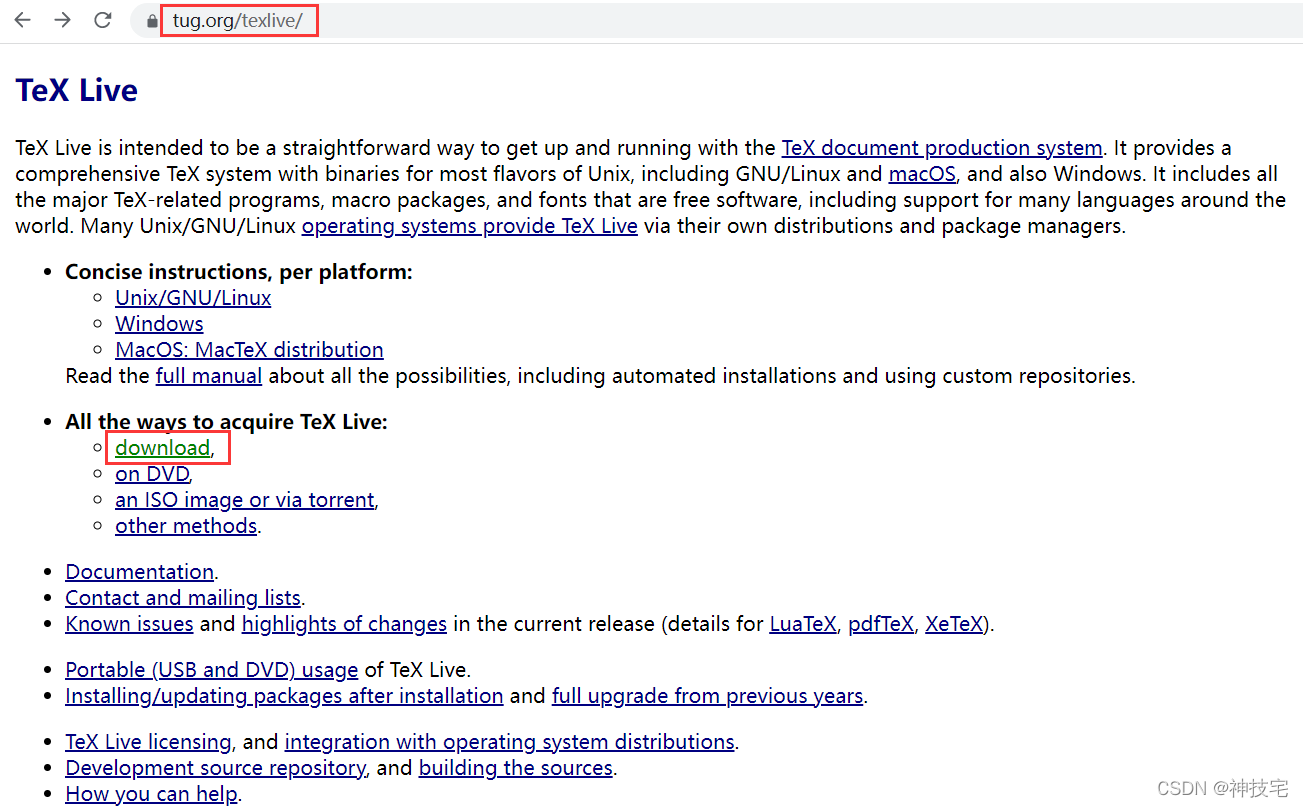The width and height of the screenshot is (1303, 807).
Task: Open the other methods link
Action: [186, 526]
